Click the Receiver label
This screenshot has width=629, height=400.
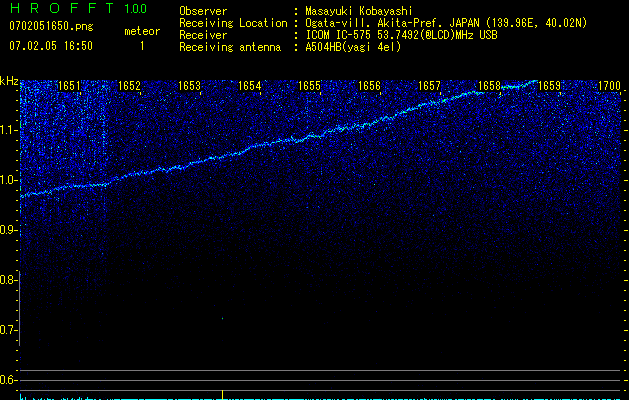pos(203,35)
